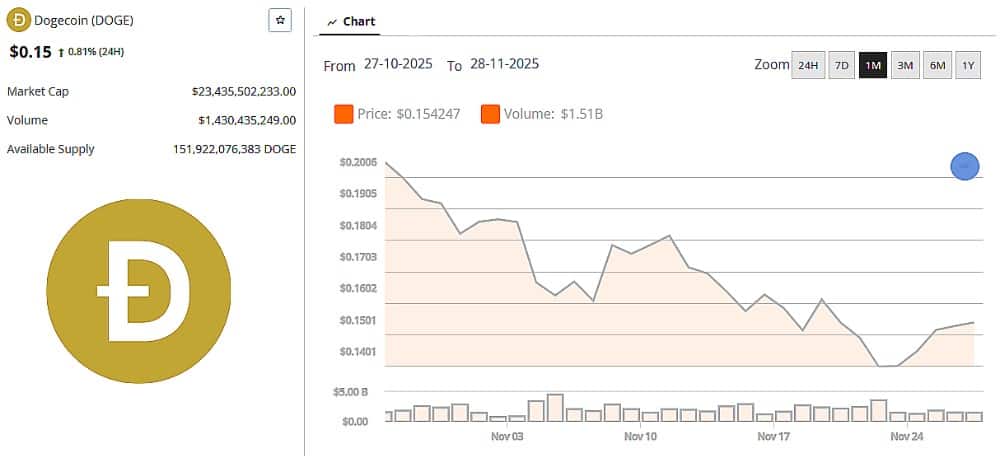Click the $0.1501 y-axis label
Screen dimensions: 1000x456
point(358,320)
